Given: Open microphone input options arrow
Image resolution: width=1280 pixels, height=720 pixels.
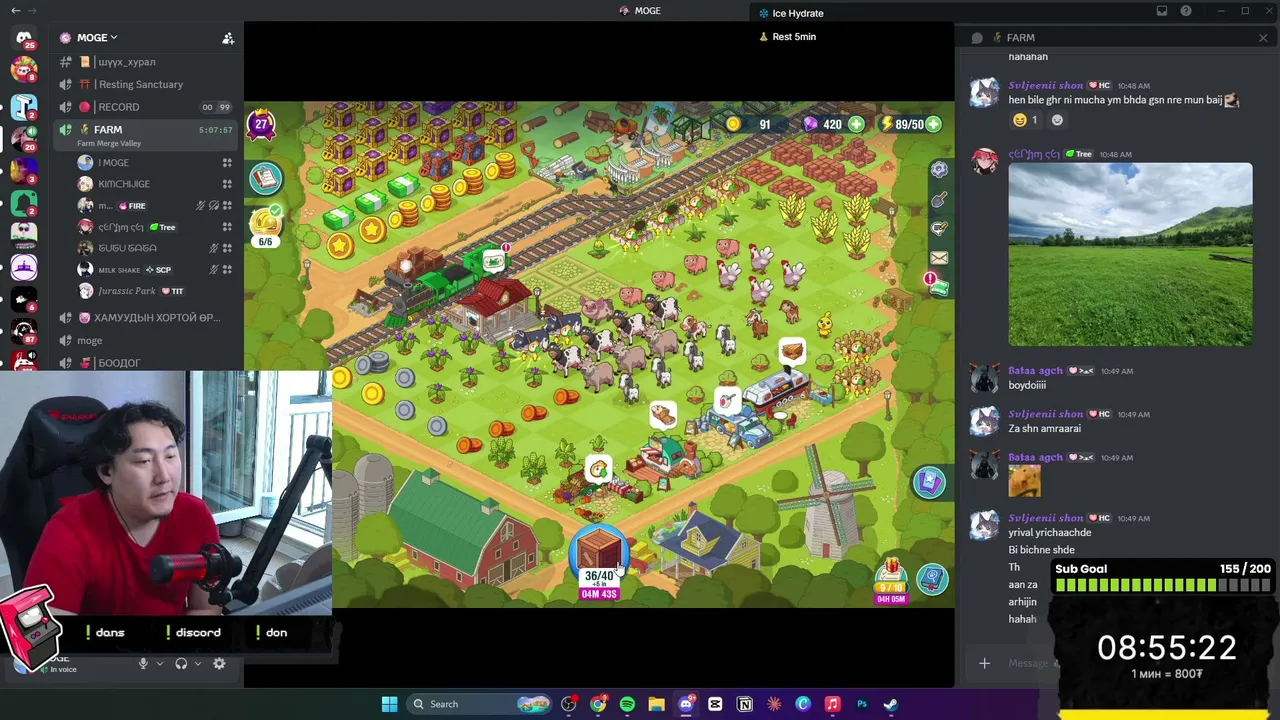Looking at the screenshot, I should coord(159,664).
